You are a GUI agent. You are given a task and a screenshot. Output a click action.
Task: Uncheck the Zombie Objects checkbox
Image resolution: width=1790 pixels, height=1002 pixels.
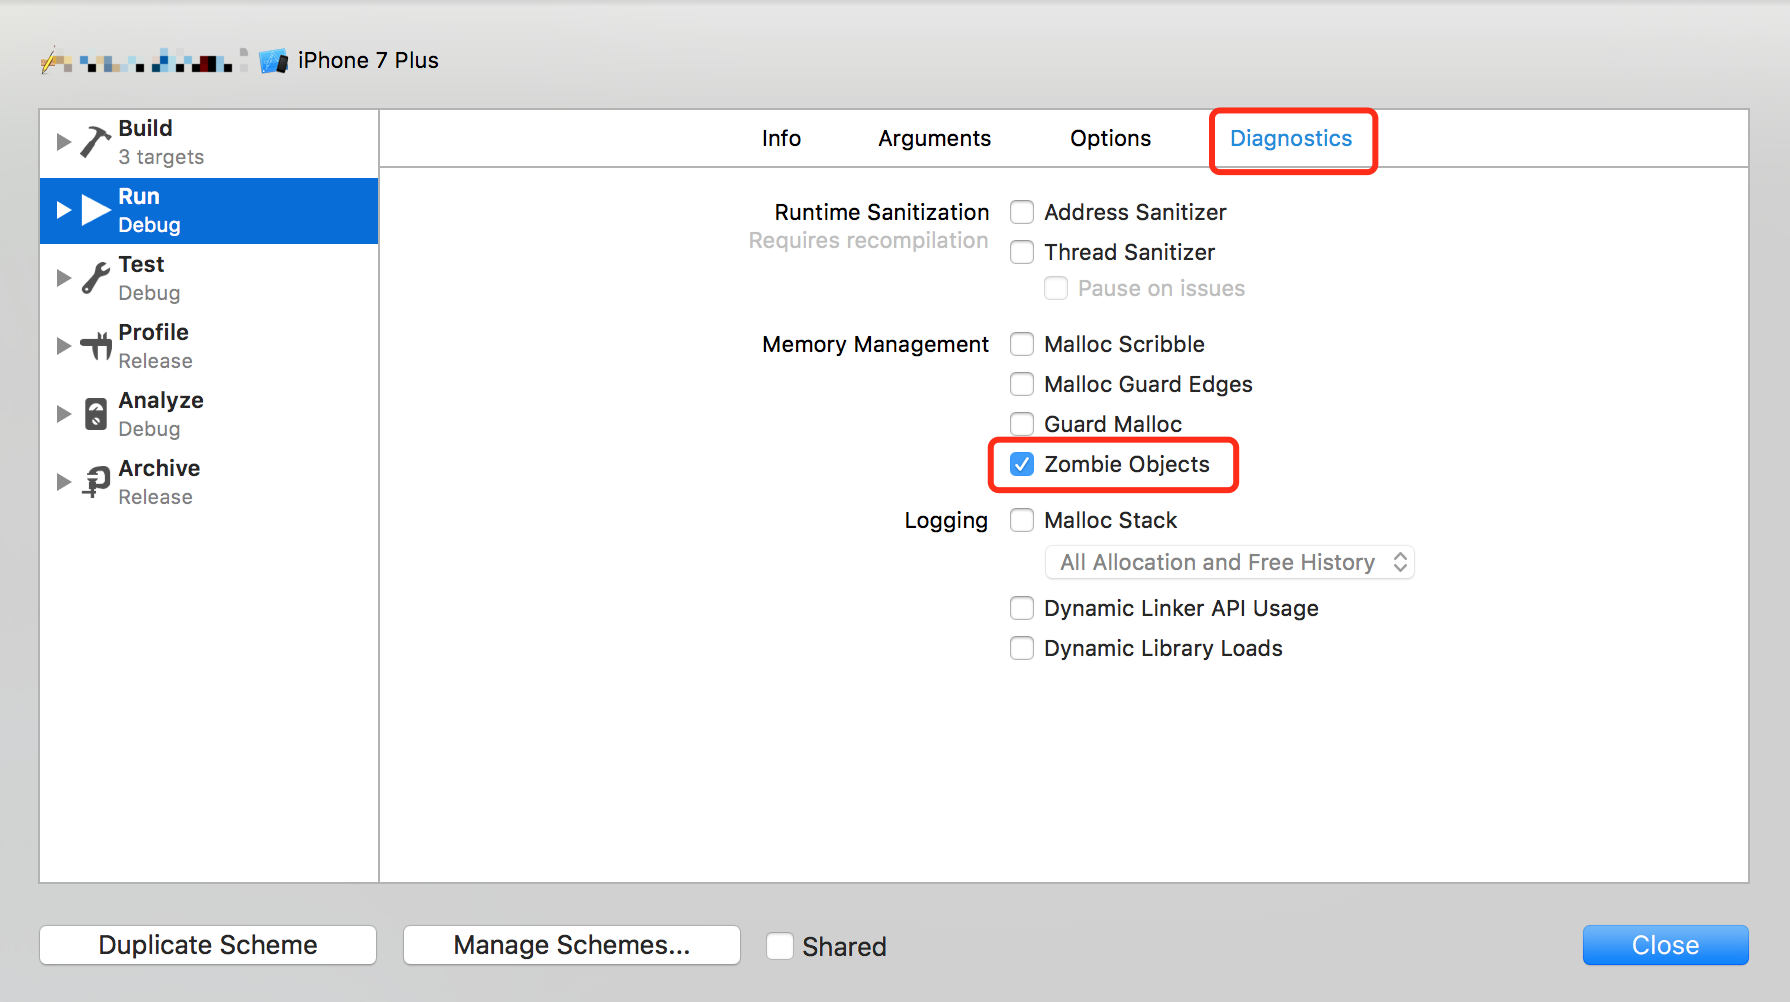(1022, 464)
